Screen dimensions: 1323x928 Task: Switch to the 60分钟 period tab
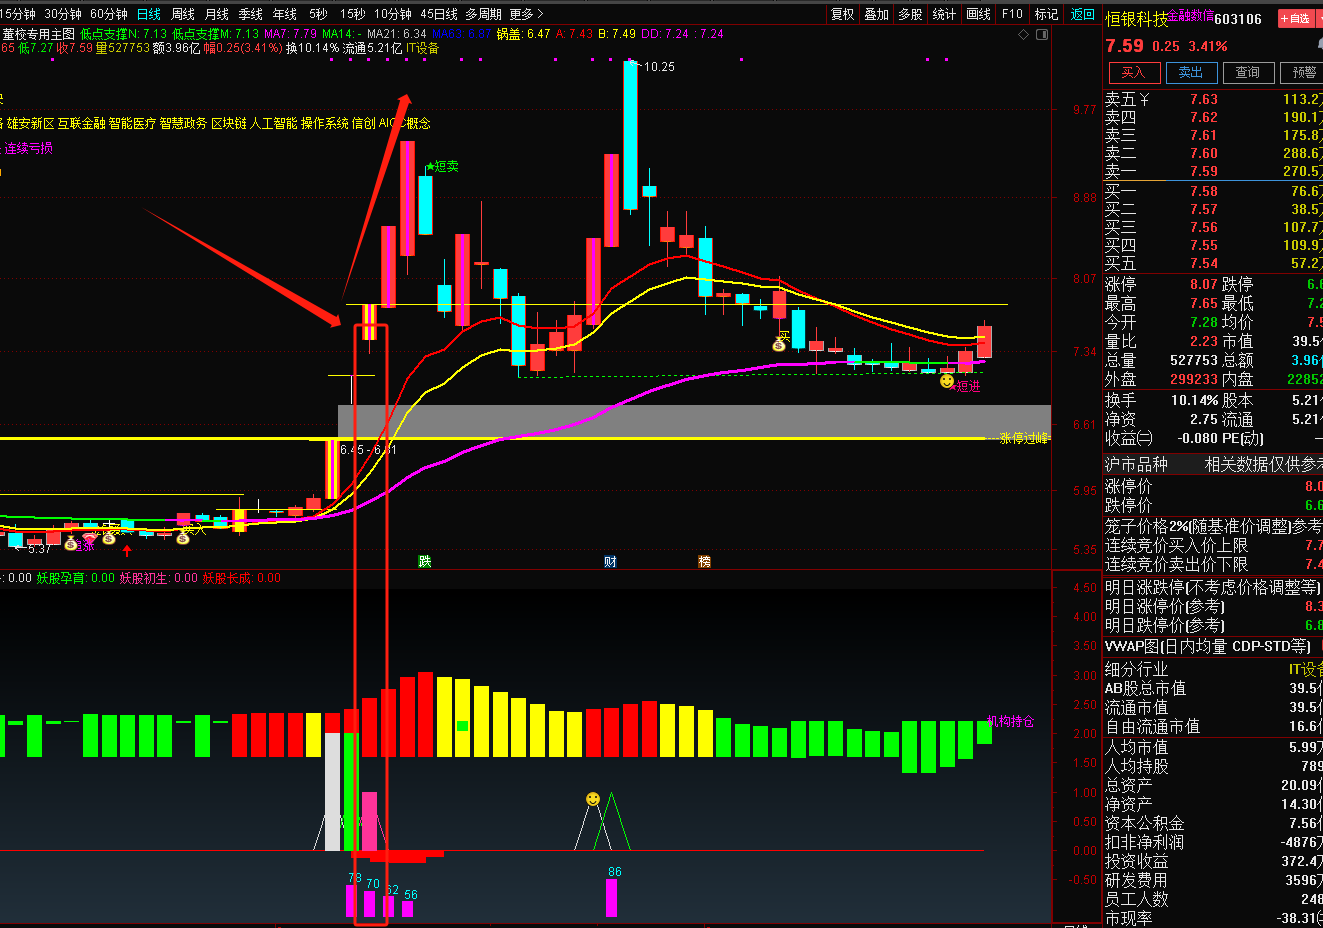(109, 14)
